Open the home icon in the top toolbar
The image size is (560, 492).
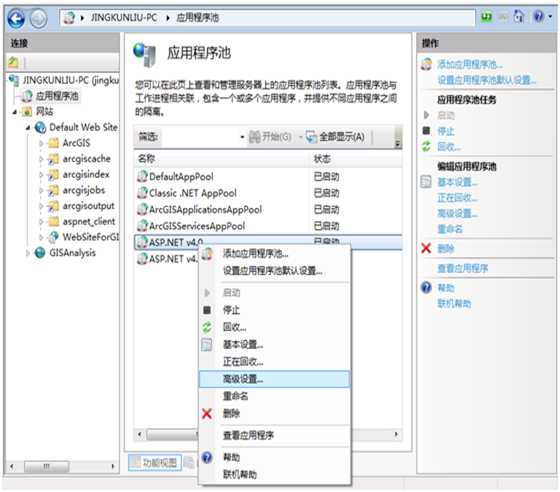[519, 16]
